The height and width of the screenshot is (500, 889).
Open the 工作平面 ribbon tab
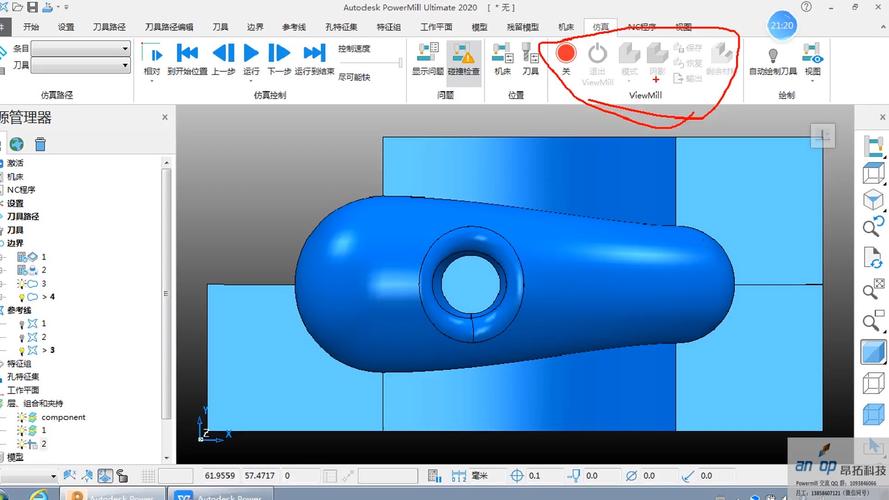coord(436,27)
